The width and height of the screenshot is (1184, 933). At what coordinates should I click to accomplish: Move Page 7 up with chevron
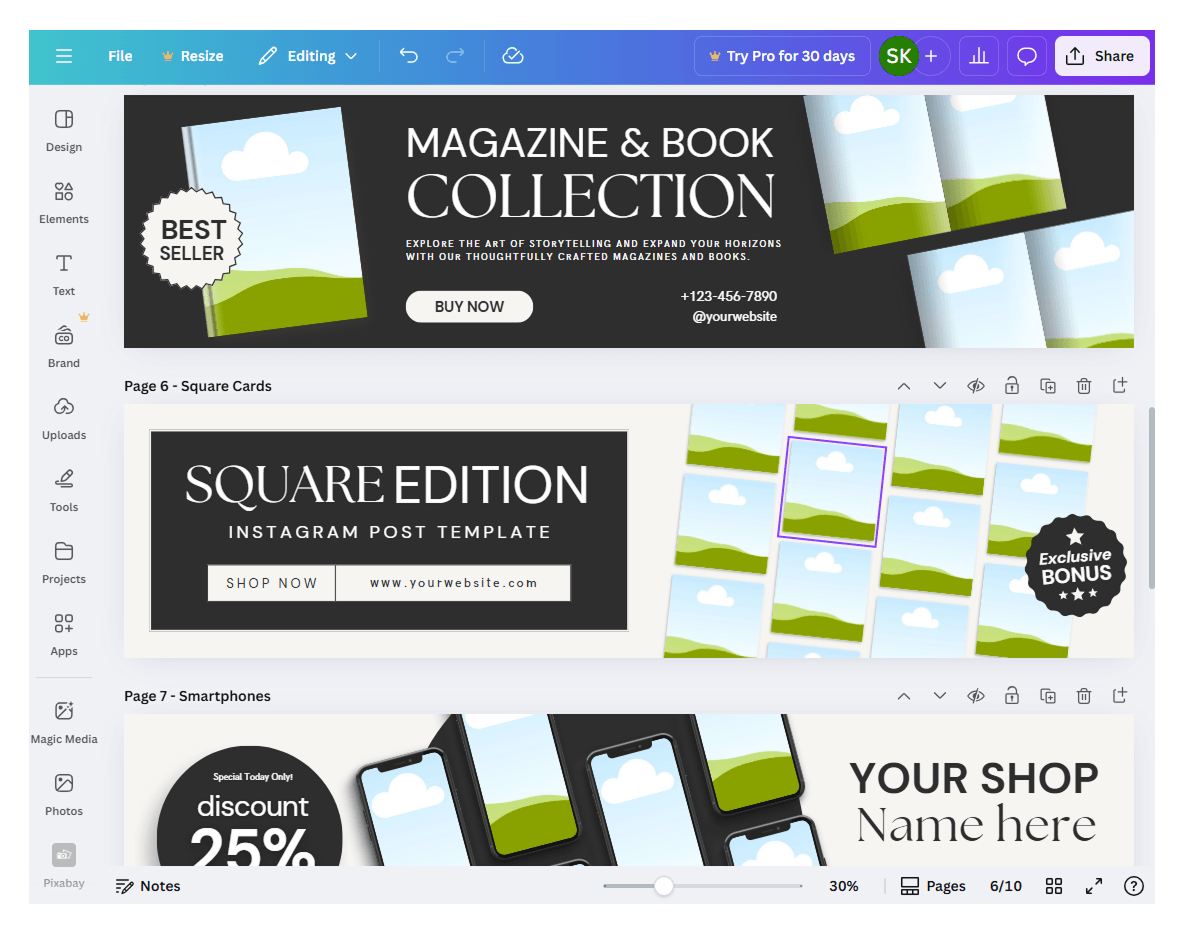903,696
